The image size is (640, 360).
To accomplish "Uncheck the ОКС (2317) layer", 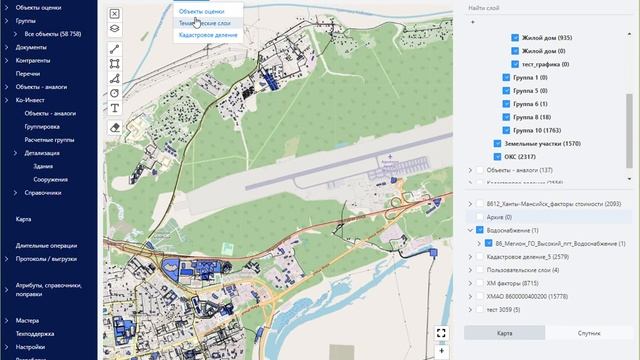I will pos(497,157).
